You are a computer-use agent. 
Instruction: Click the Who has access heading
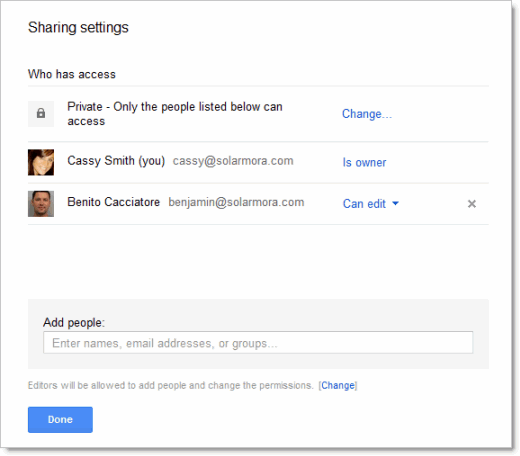tap(72, 74)
